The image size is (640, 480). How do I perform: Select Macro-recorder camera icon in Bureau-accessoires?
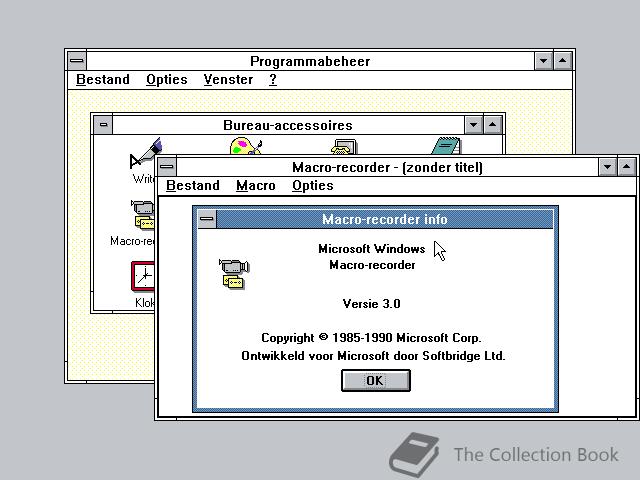[143, 214]
